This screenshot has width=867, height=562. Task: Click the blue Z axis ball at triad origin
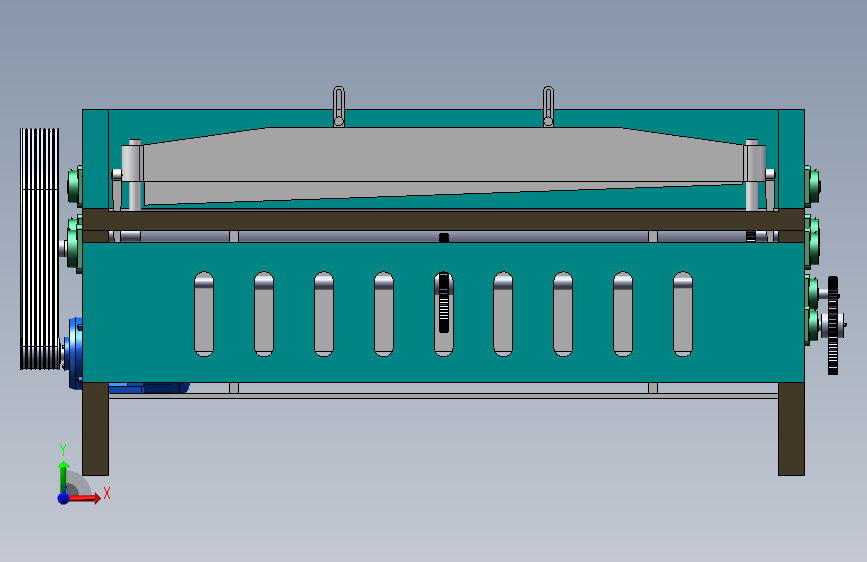tap(64, 498)
